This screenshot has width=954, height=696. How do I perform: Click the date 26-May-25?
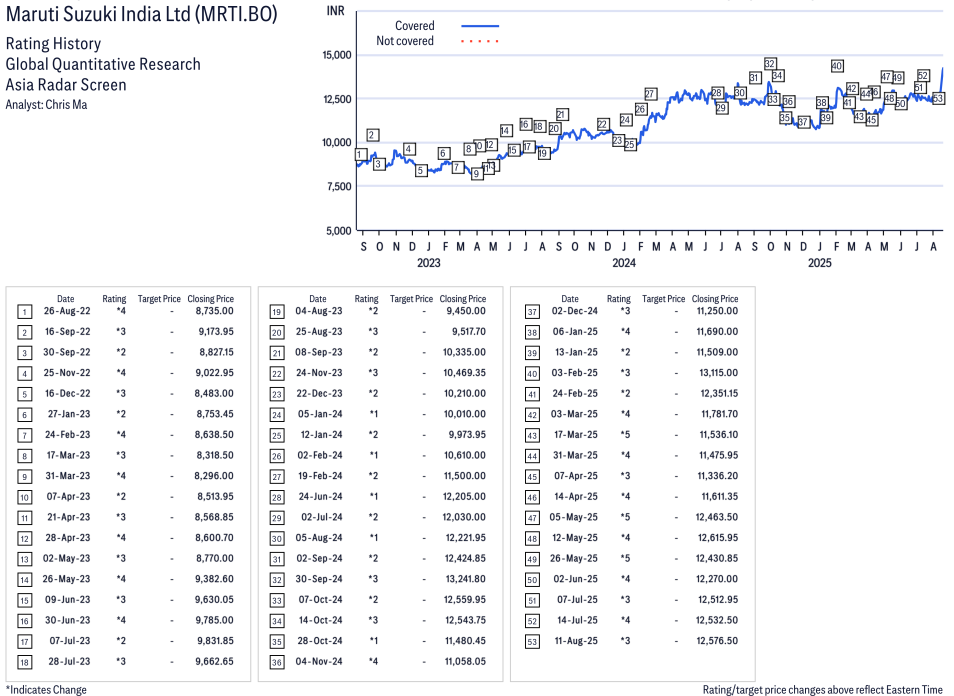[x=574, y=558]
